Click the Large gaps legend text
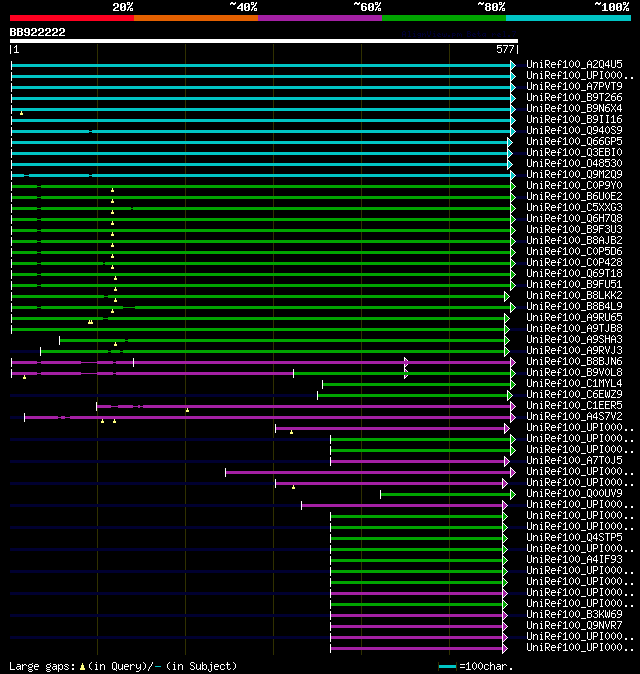This screenshot has width=640, height=674. pos(42,666)
